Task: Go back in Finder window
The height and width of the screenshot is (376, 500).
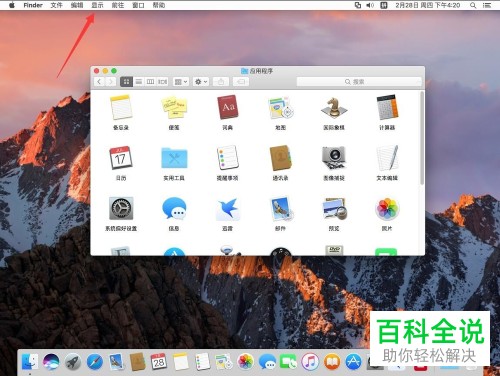Action: click(99, 82)
